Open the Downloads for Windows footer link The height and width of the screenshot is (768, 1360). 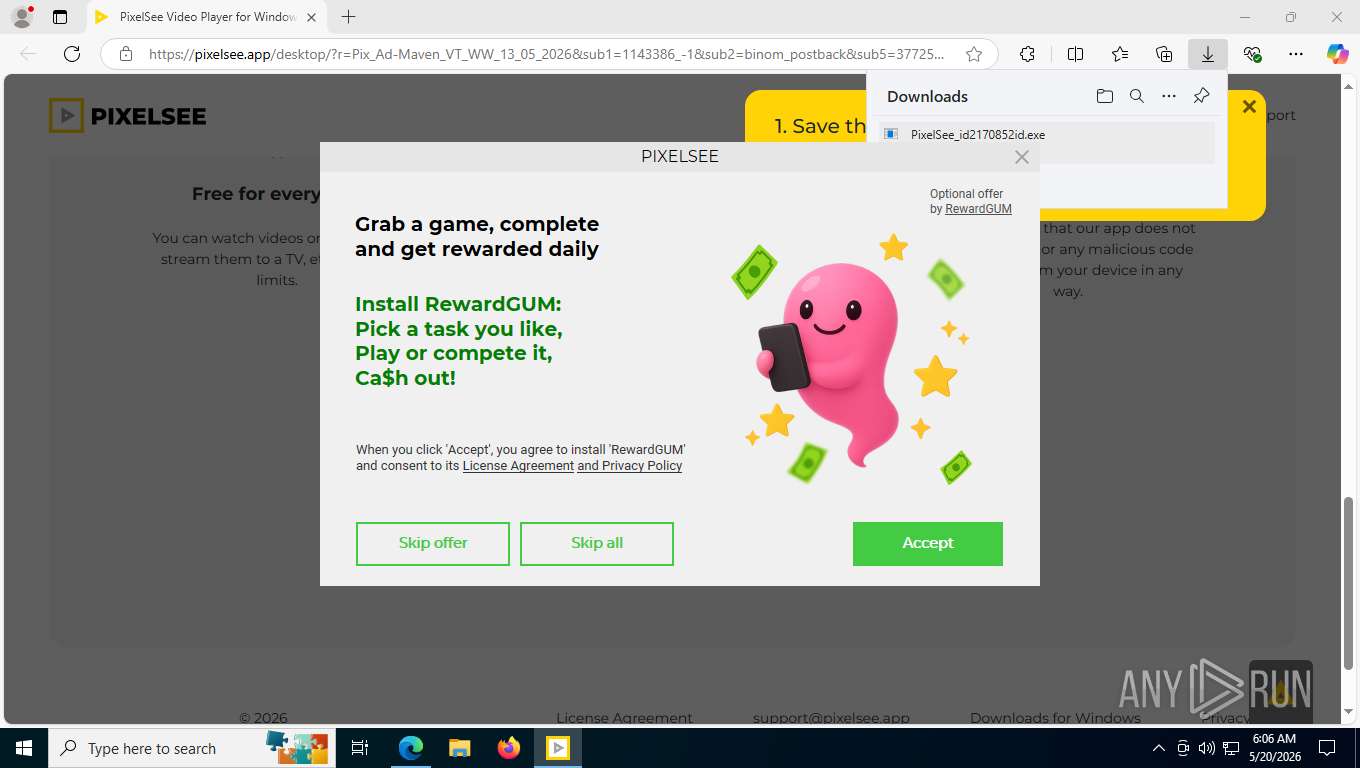(1055, 718)
